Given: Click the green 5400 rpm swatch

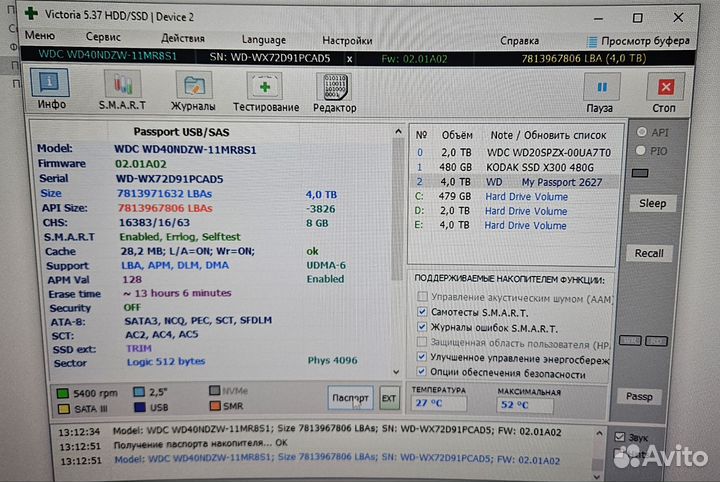Looking at the screenshot, I should point(63,392).
